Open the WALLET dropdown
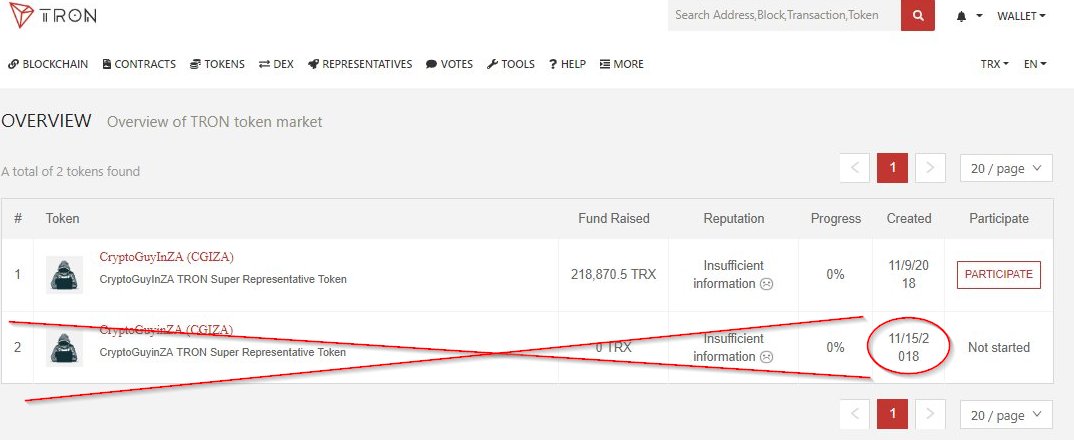 coord(1021,16)
